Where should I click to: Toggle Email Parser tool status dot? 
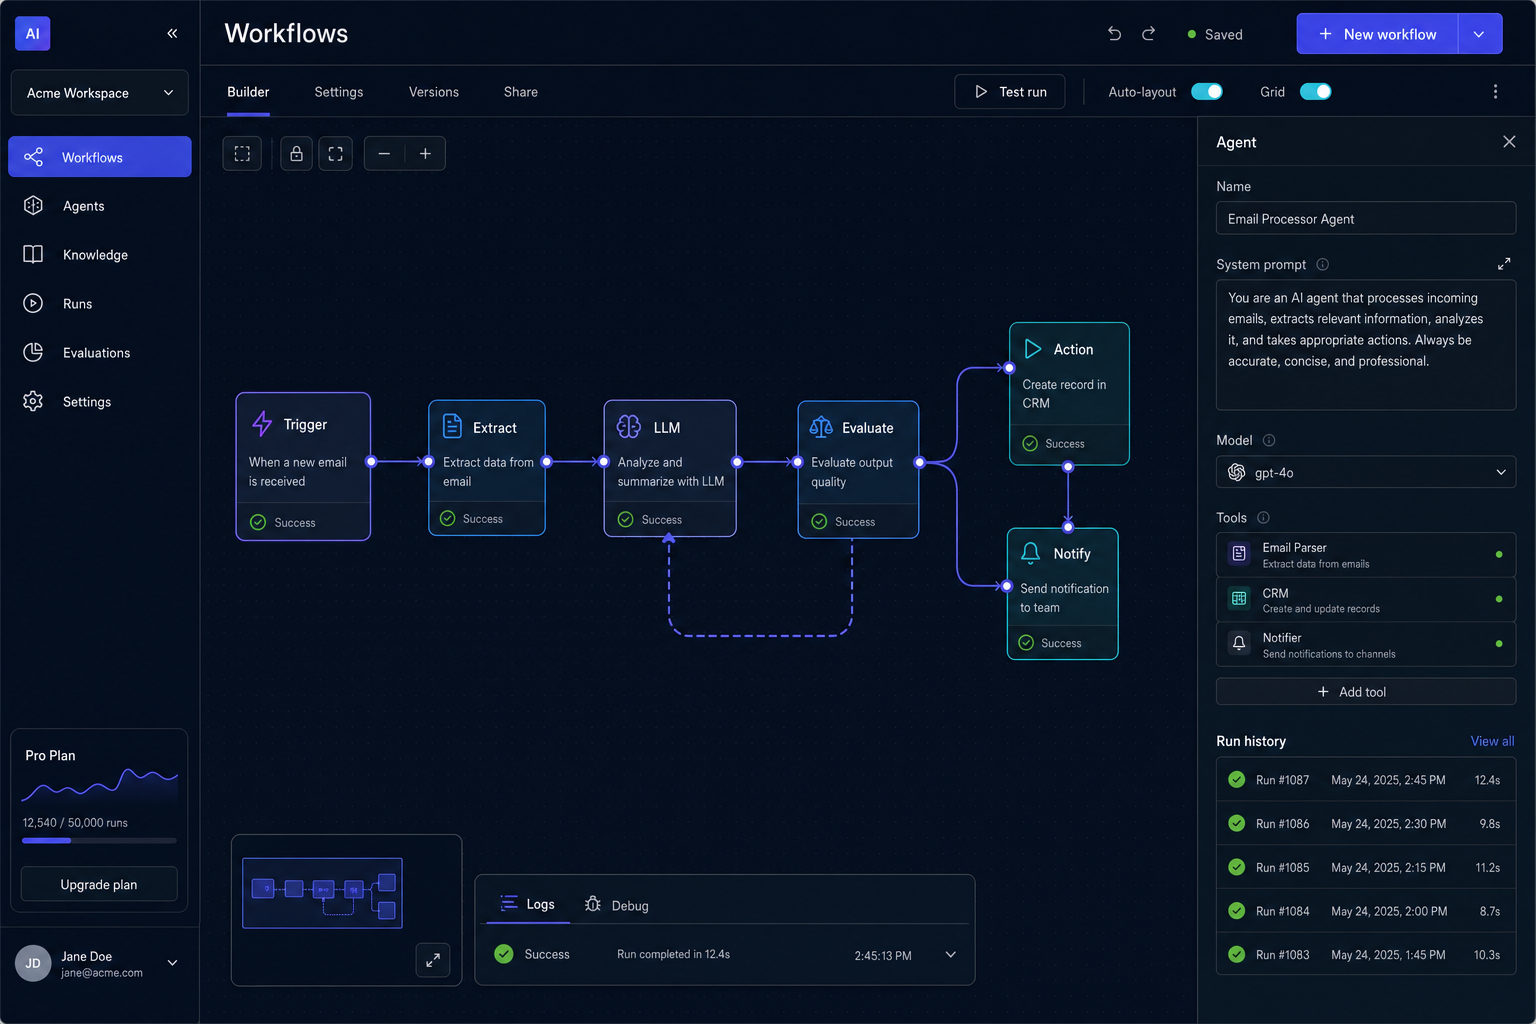(1498, 554)
